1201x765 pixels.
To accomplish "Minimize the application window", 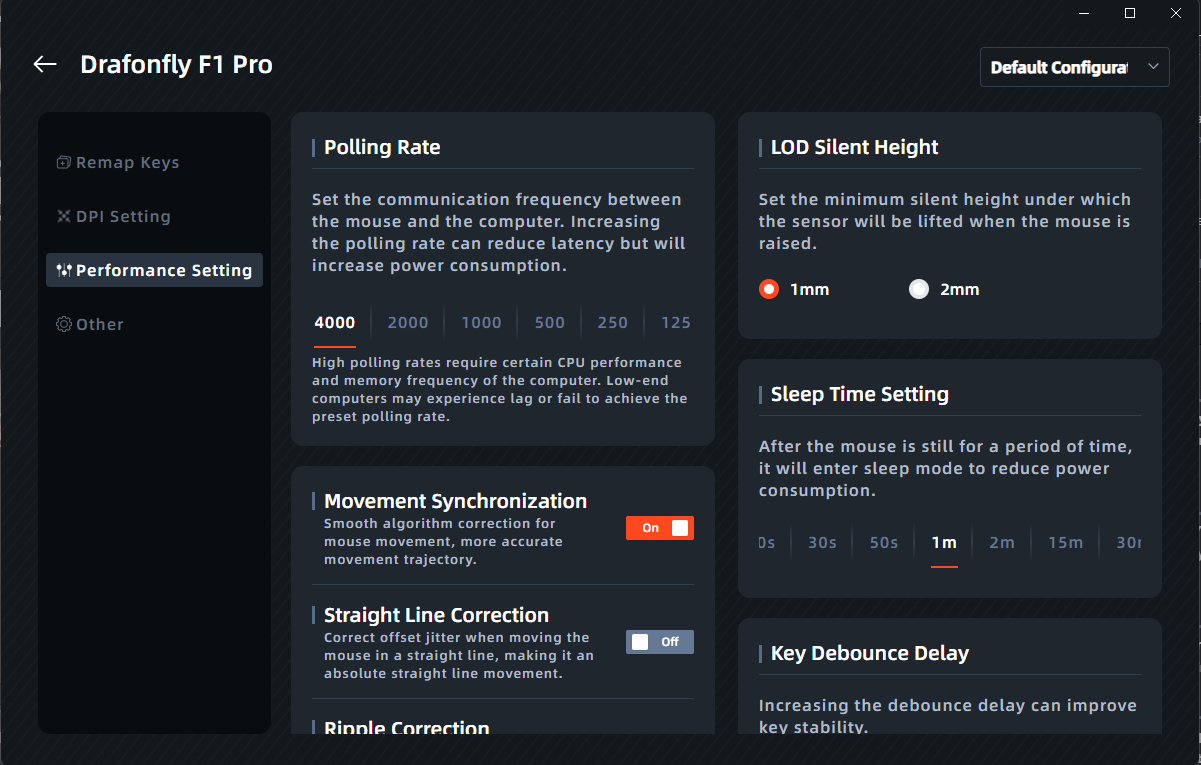I will (x=1085, y=13).
